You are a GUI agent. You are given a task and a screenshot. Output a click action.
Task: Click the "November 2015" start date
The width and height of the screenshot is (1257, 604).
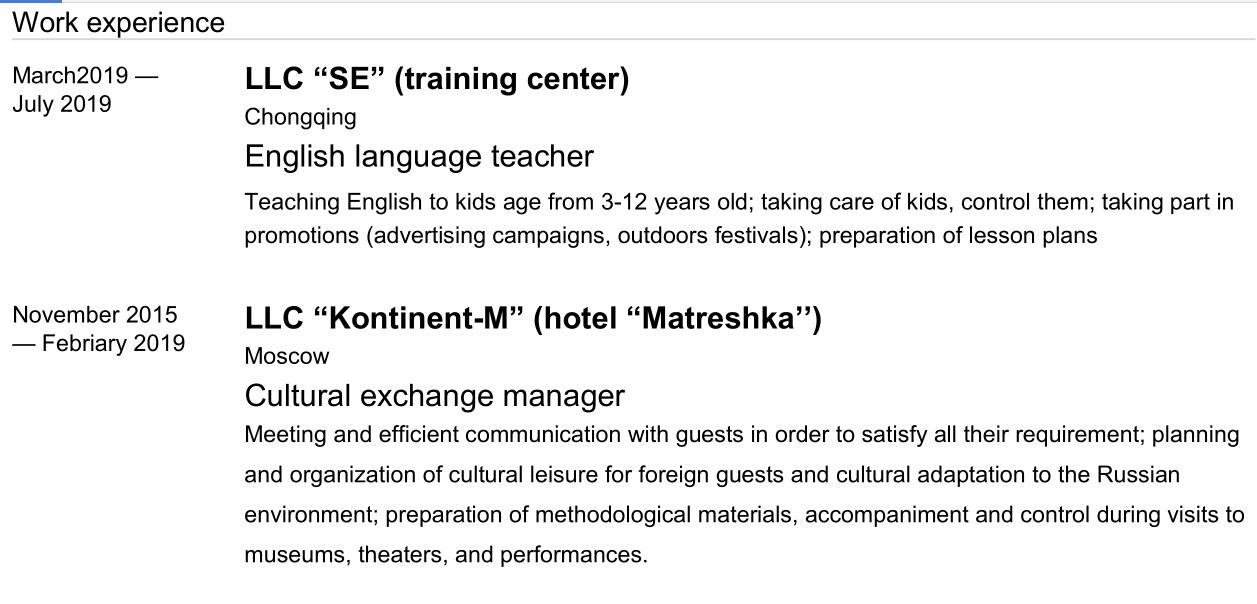click(95, 315)
